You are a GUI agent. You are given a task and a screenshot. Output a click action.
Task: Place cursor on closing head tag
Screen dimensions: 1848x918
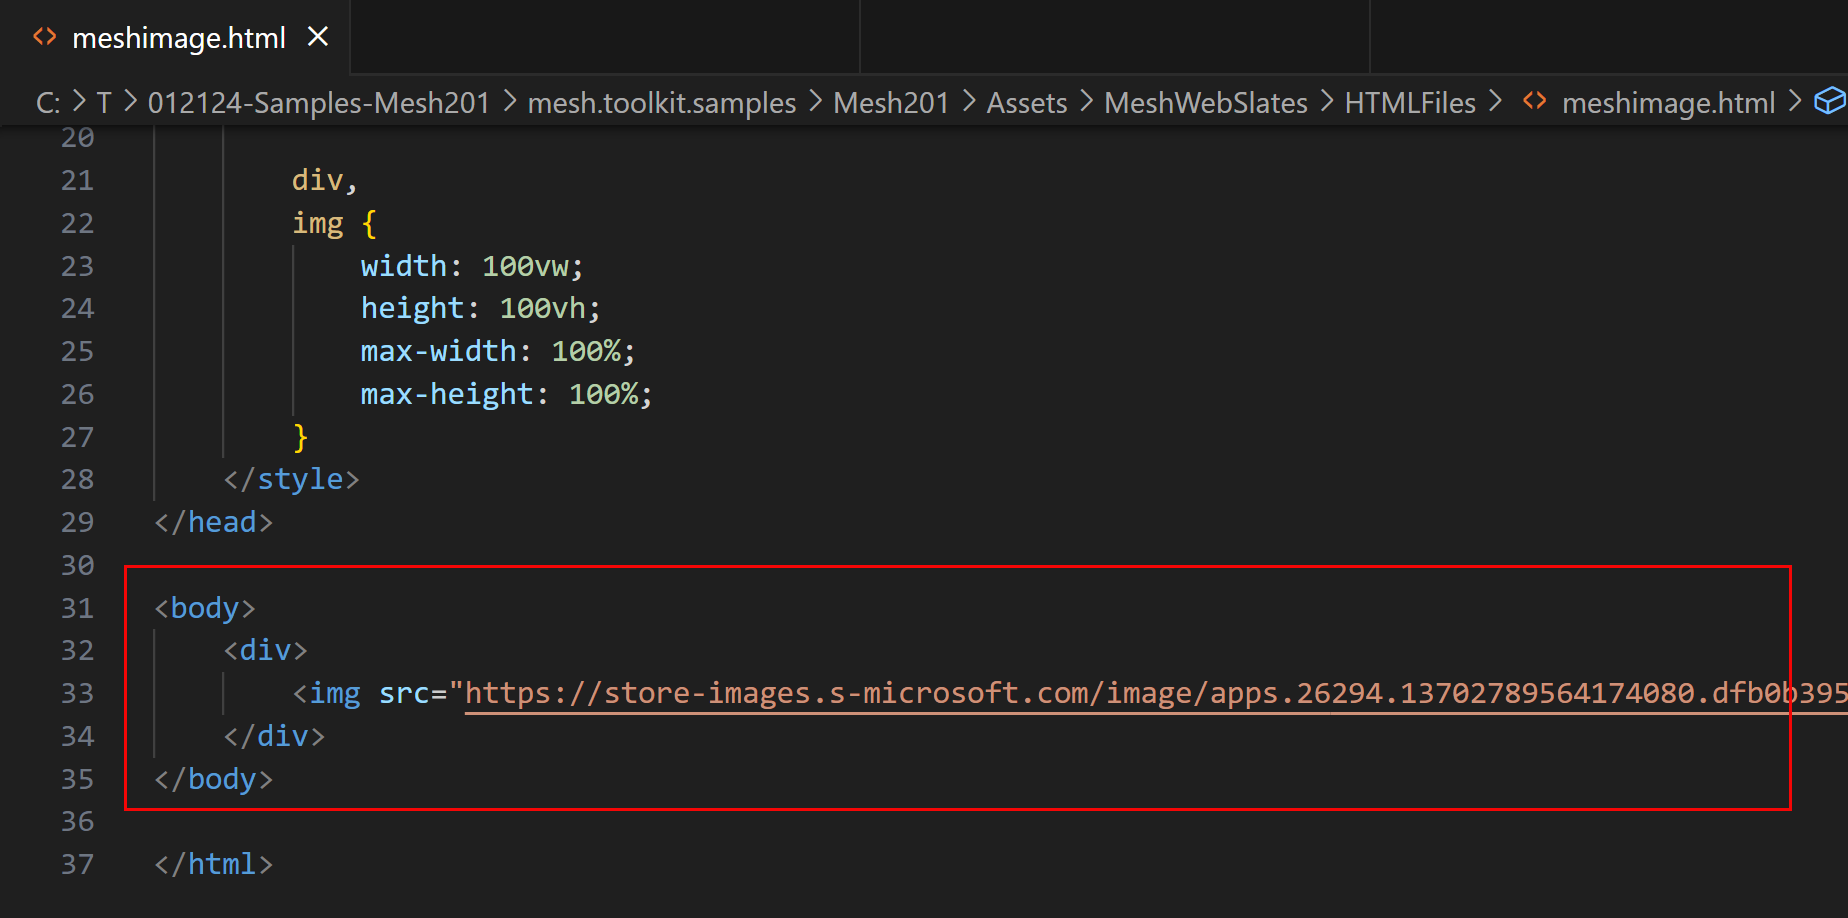(x=213, y=522)
